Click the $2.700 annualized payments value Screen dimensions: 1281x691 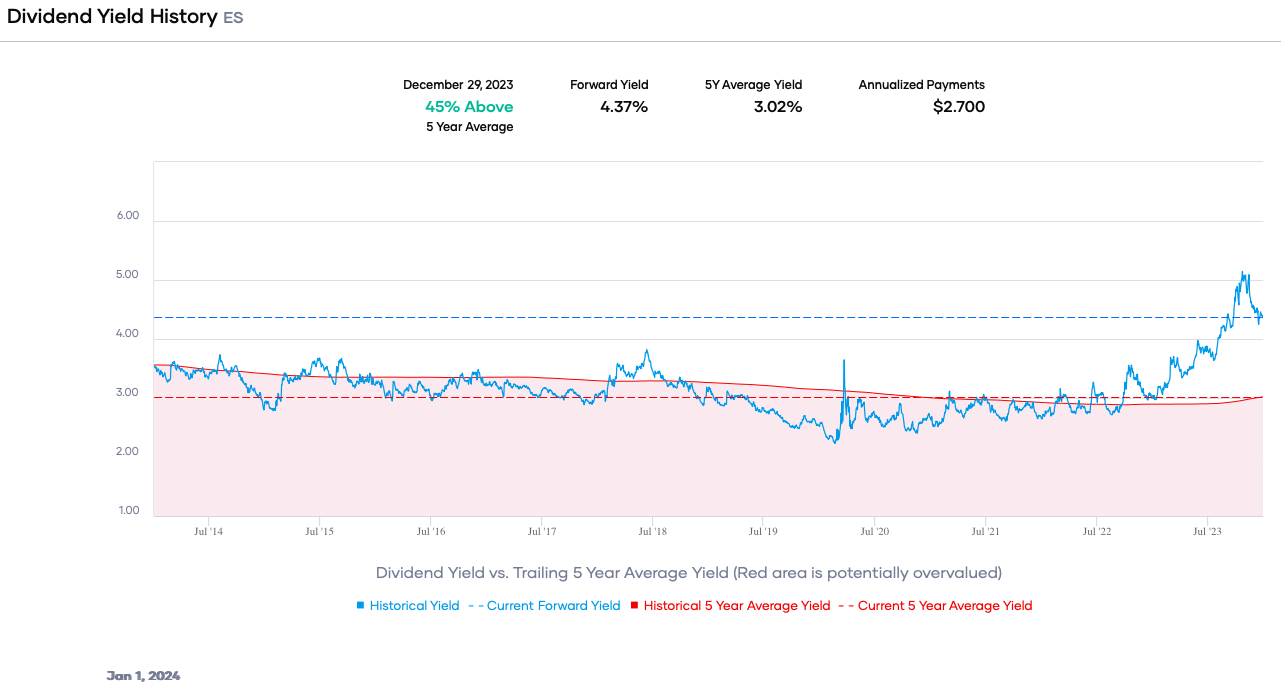pyautogui.click(x=959, y=107)
